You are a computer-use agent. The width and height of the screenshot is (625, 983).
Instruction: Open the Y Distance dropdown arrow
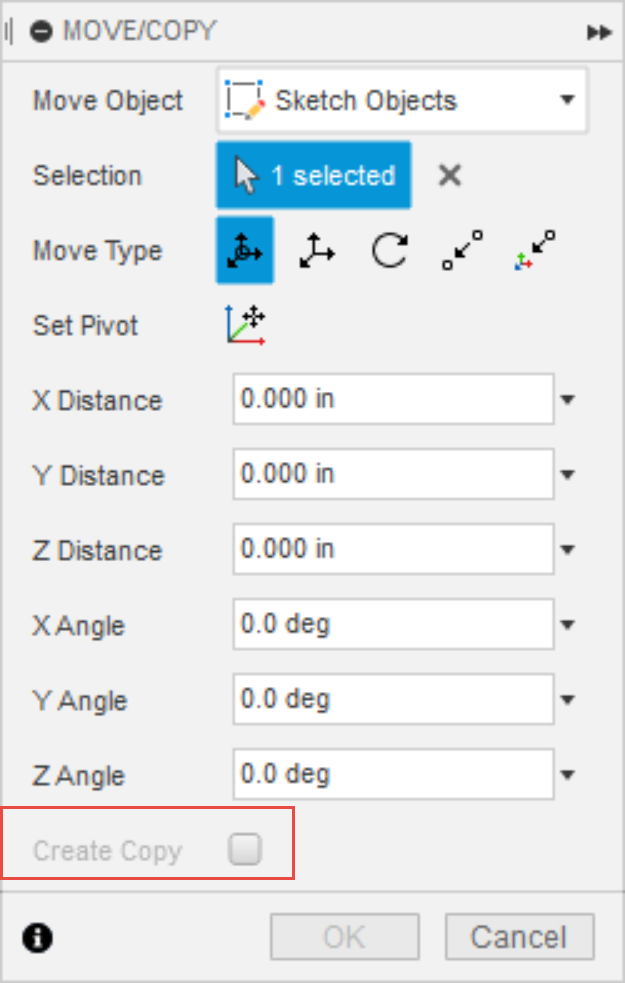[x=568, y=475]
